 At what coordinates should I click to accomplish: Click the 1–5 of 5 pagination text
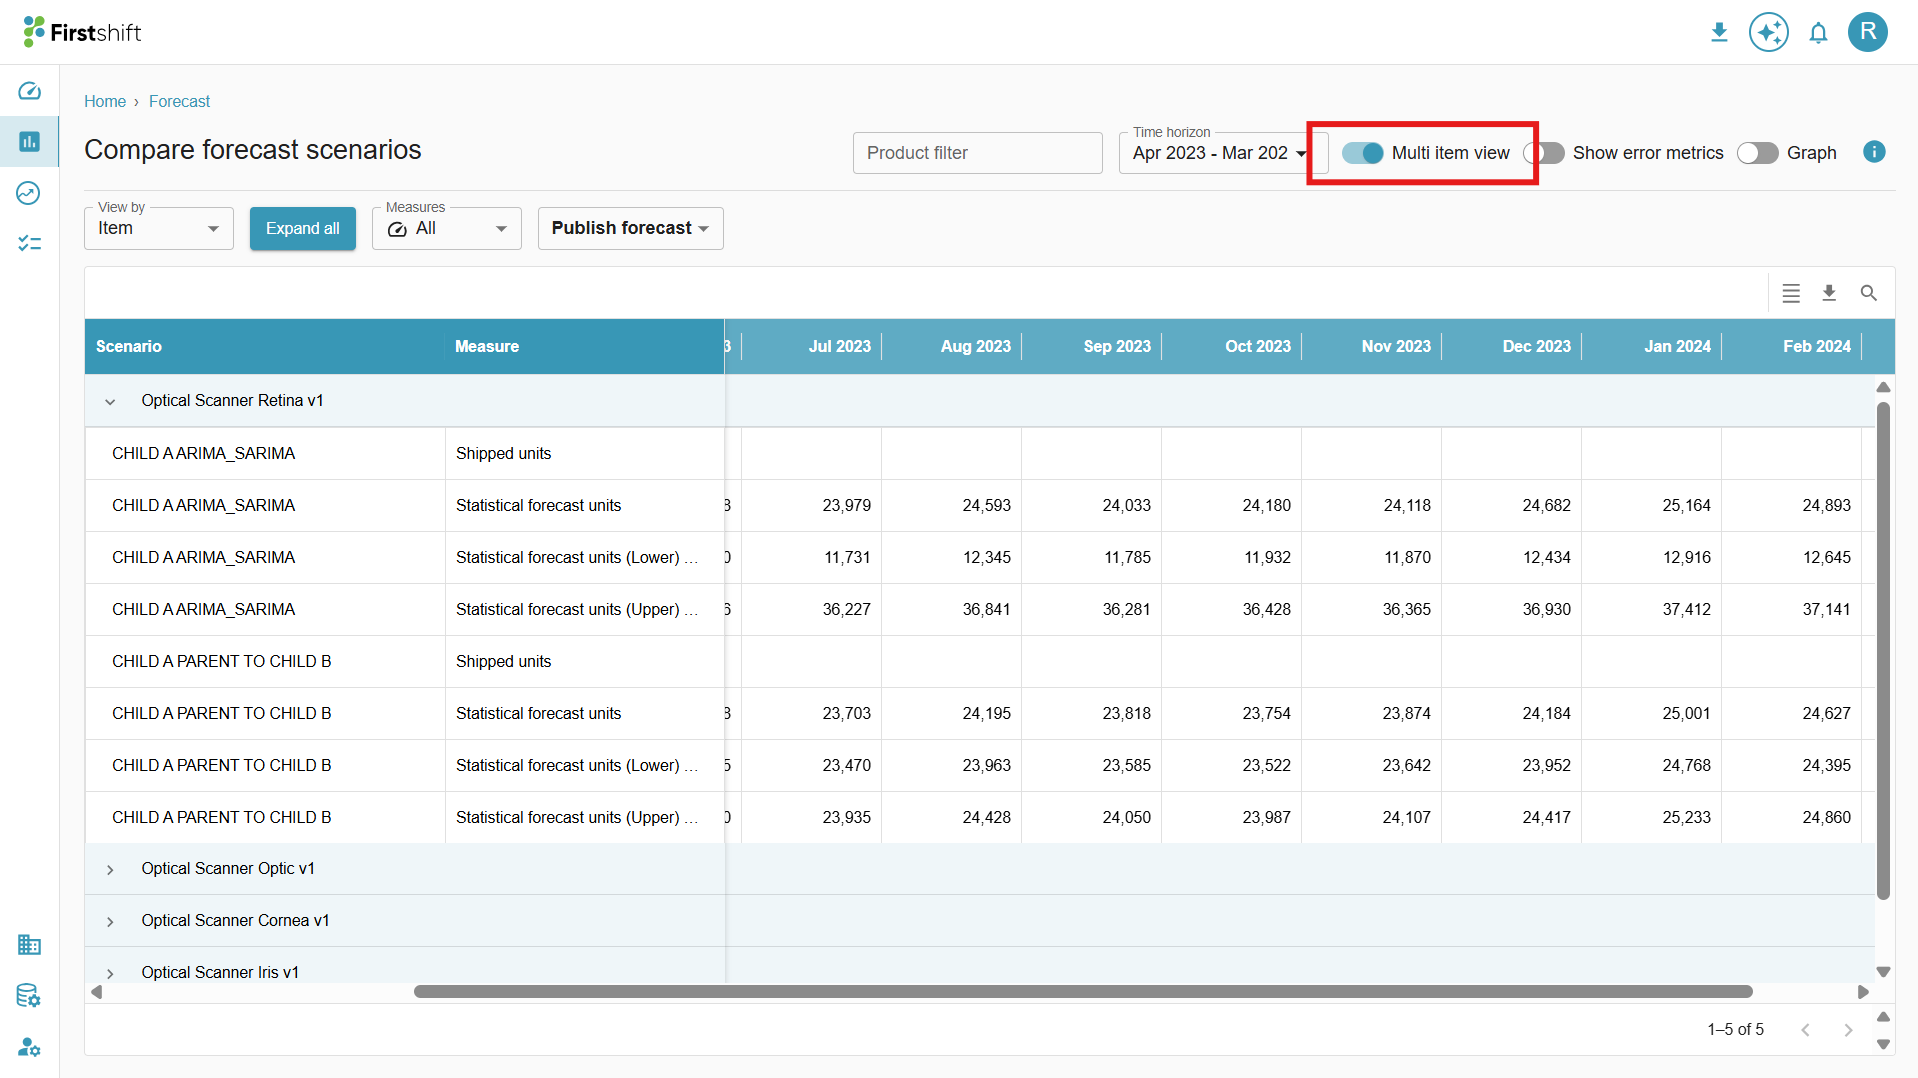click(1735, 1029)
